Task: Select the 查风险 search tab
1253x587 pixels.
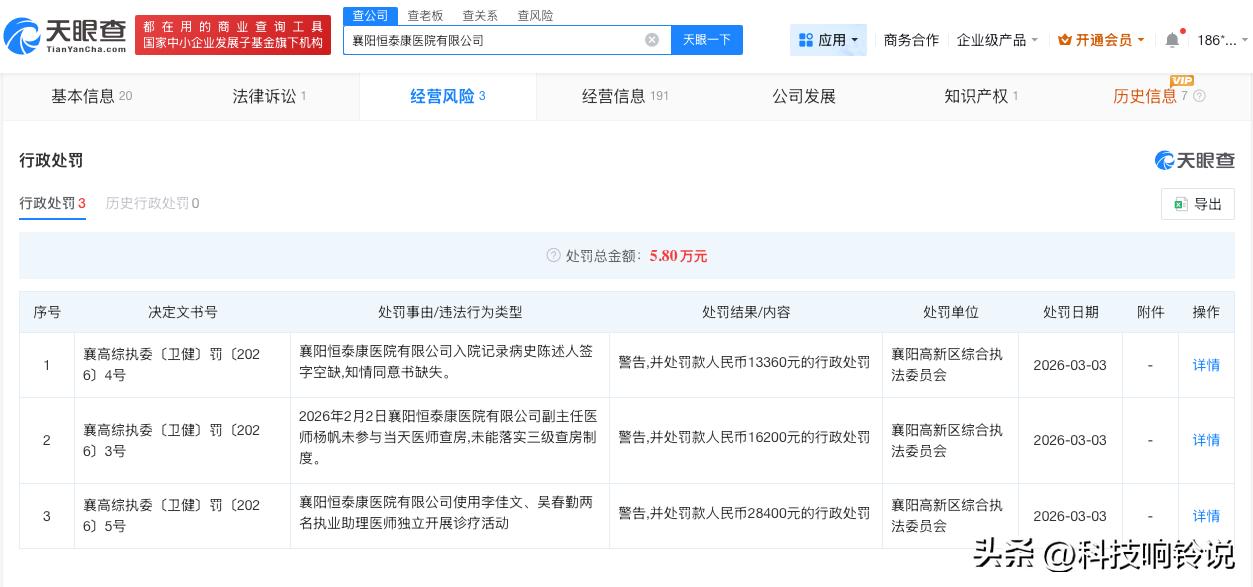Action: tap(535, 16)
